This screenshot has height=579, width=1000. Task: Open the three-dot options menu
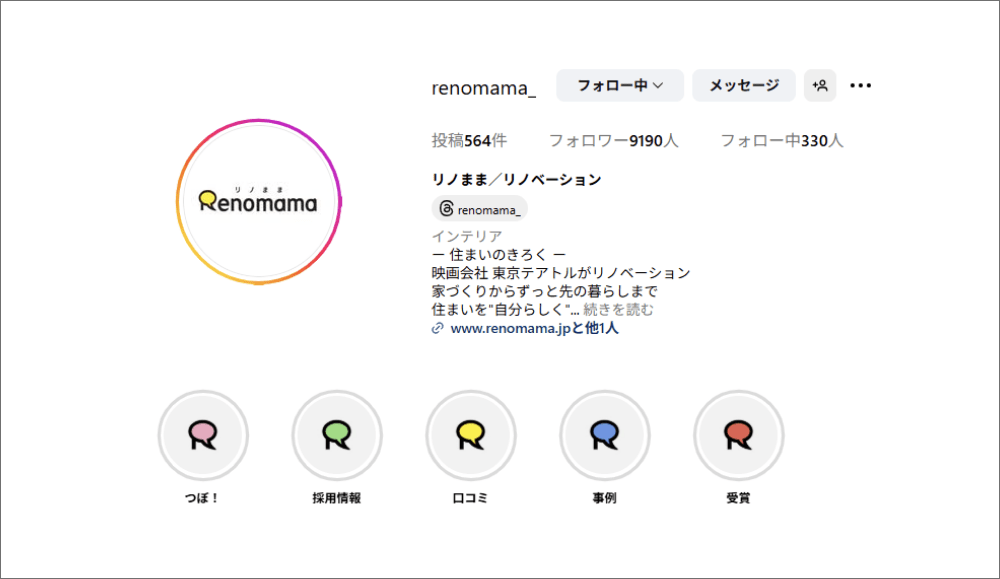point(860,85)
